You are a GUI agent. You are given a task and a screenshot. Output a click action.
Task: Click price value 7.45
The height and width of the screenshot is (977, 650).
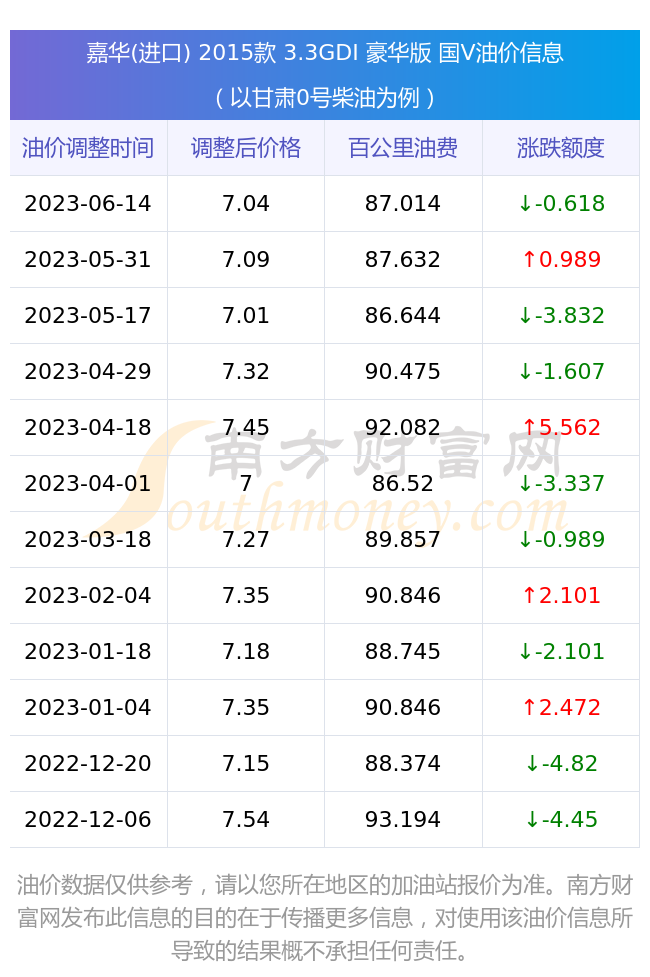(246, 428)
